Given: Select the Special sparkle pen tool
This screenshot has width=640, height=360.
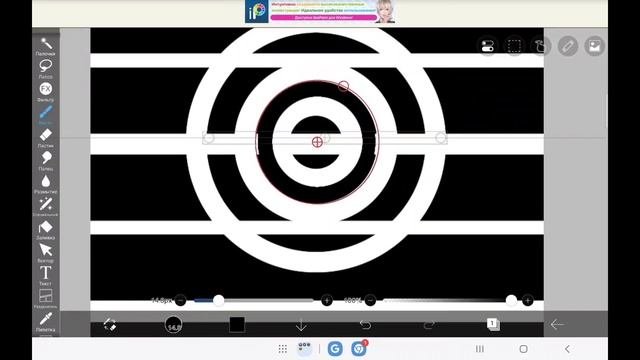Looking at the screenshot, I should tap(46, 207).
